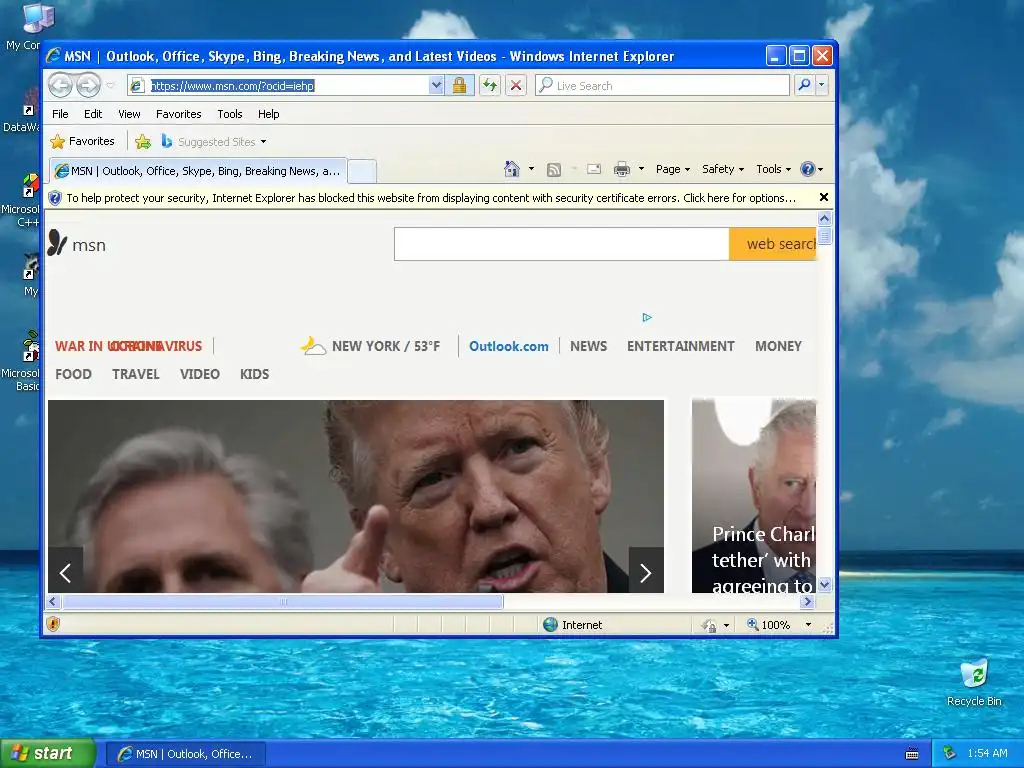Open the Recycle Bin desktop icon

974,682
